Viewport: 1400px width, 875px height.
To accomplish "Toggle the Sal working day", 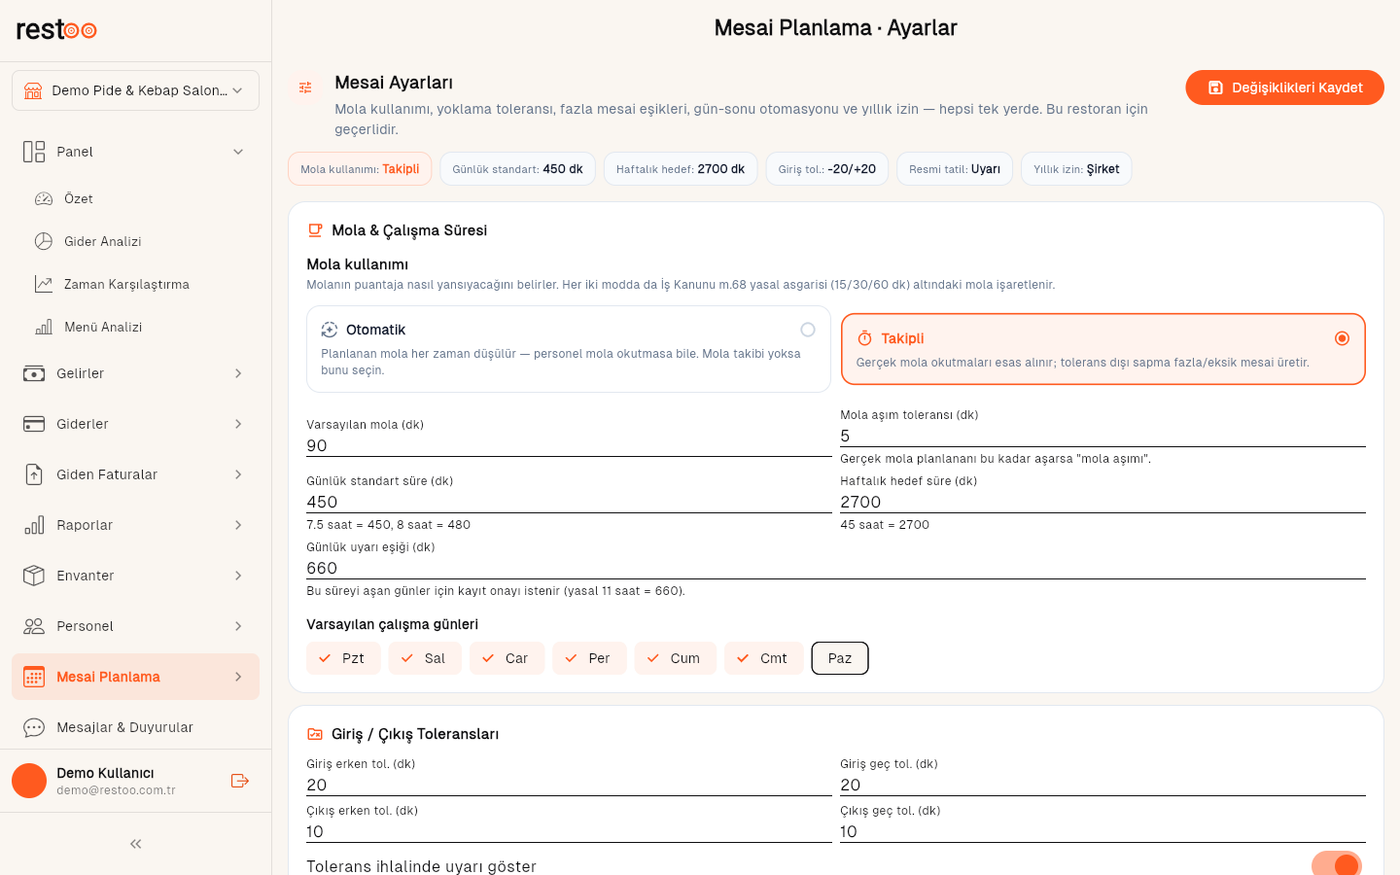I will [x=425, y=658].
